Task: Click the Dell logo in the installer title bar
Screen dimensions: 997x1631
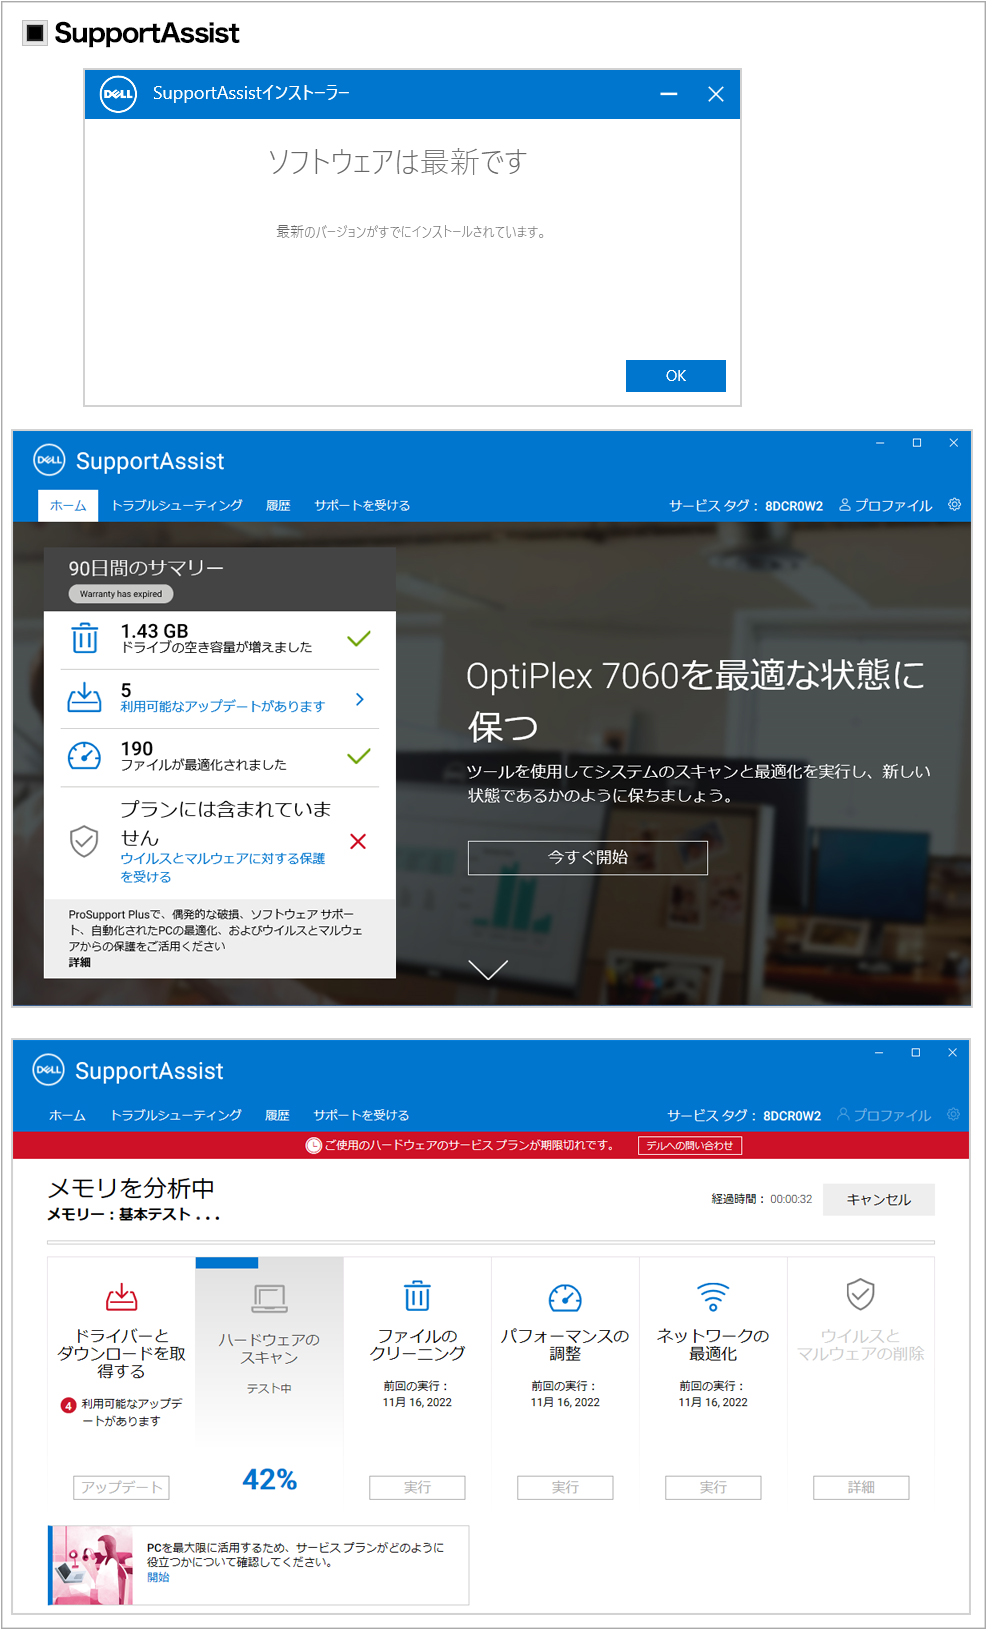Action: coord(119,94)
